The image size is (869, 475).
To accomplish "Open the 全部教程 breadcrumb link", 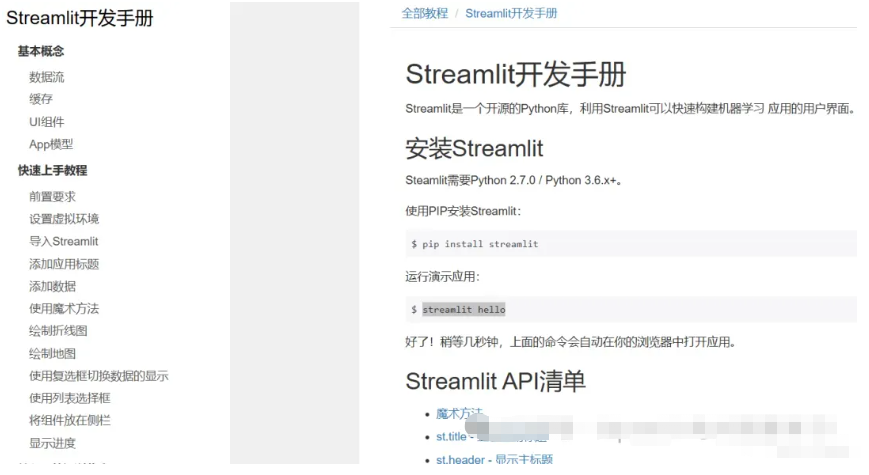I will pos(425,13).
